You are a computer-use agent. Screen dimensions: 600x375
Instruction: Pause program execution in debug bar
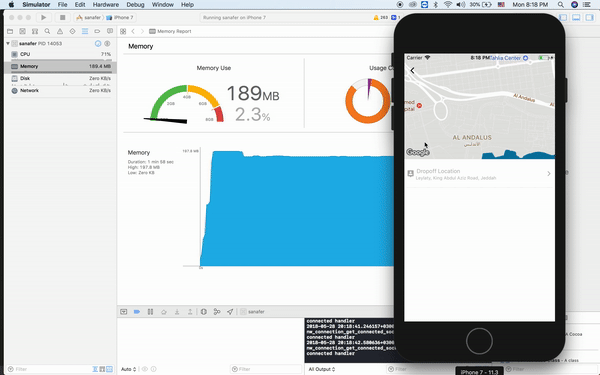(150, 312)
